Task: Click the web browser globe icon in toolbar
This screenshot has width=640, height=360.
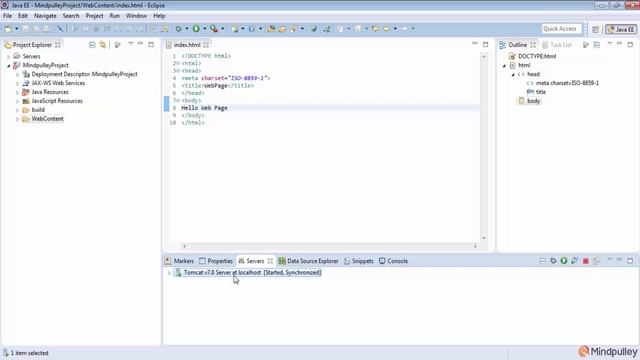Action: pos(313,29)
